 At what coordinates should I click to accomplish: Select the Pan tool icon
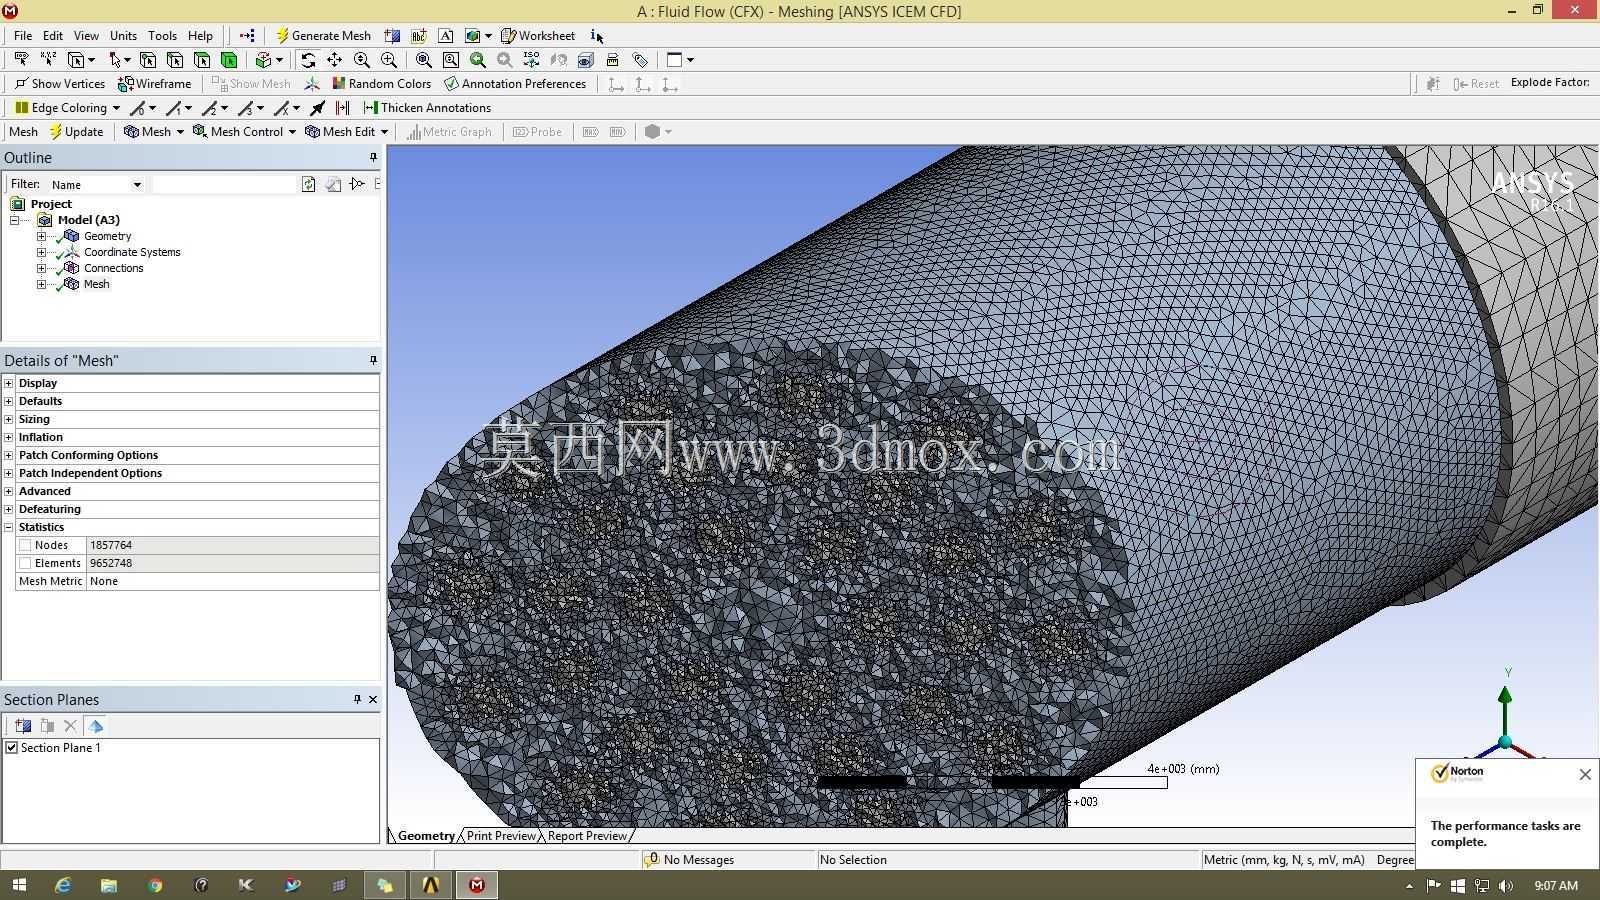[335, 60]
